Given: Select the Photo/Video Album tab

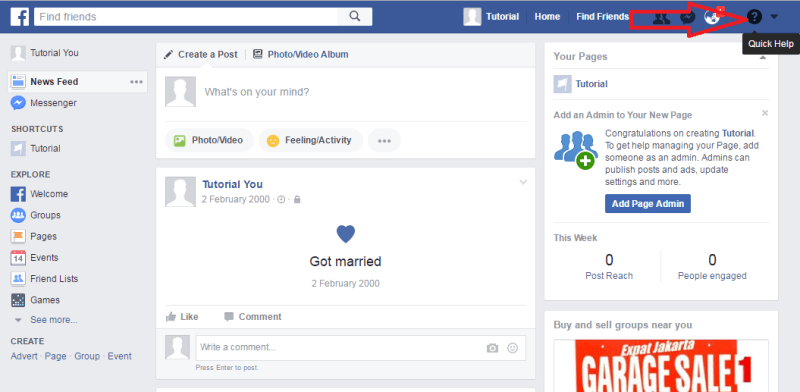Looking at the screenshot, I should tap(301, 54).
